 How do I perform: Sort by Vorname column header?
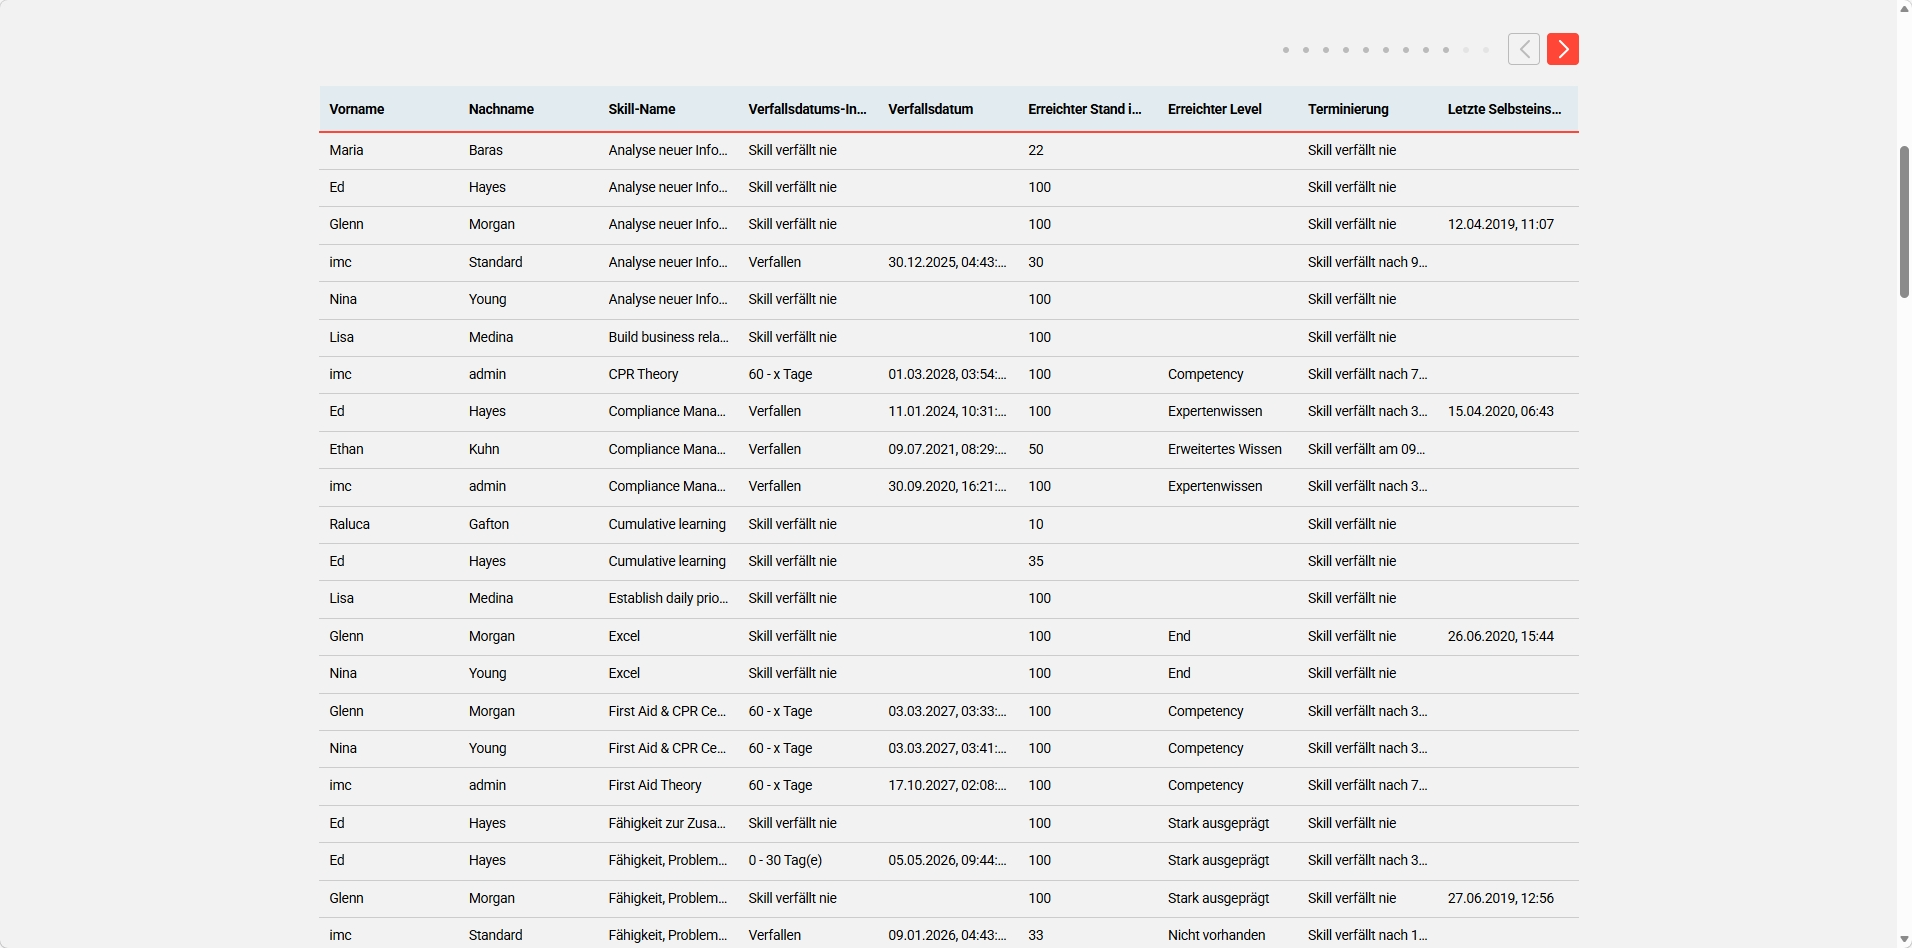pyautogui.click(x=356, y=109)
